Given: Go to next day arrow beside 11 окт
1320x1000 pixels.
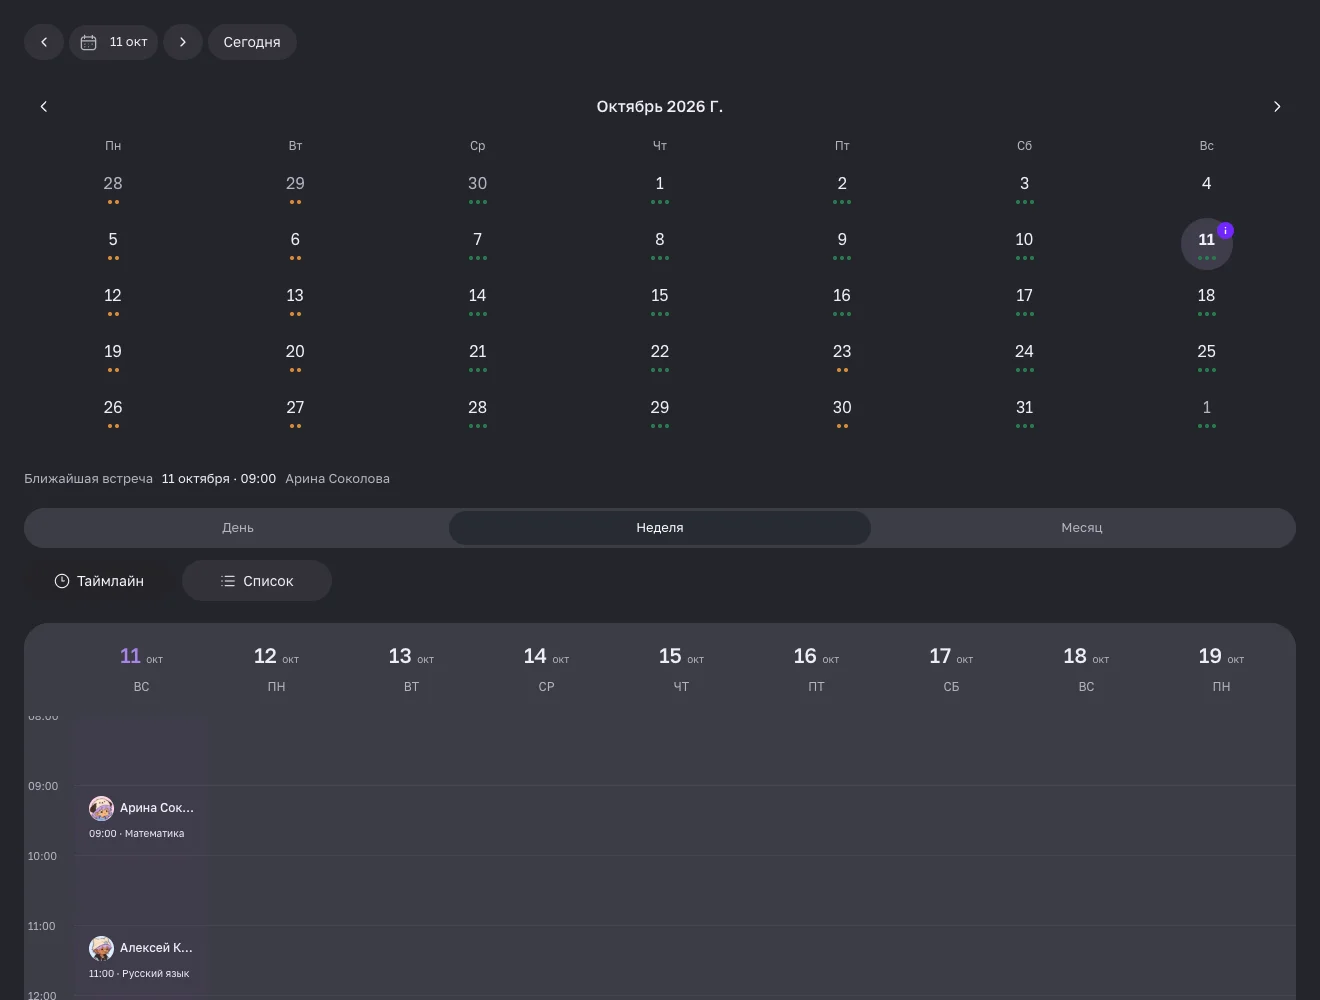Looking at the screenshot, I should tap(183, 42).
